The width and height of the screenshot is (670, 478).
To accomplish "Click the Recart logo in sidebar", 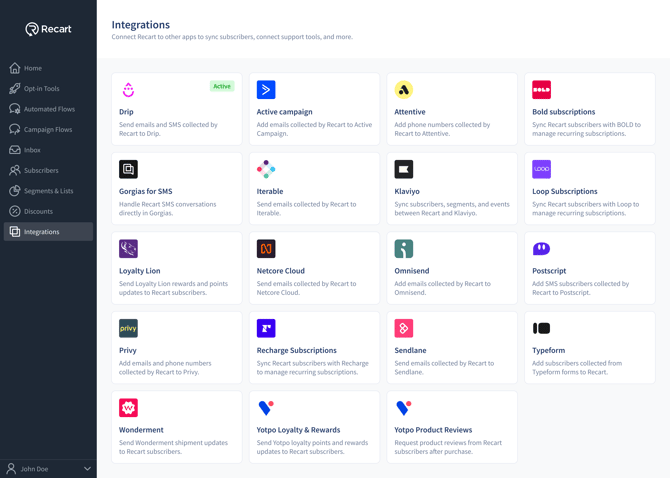I will (48, 29).
